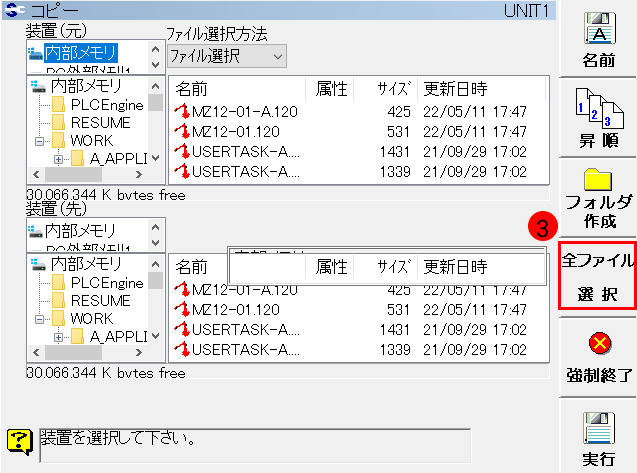Open the ファイル選択 method dropdown

(227, 56)
